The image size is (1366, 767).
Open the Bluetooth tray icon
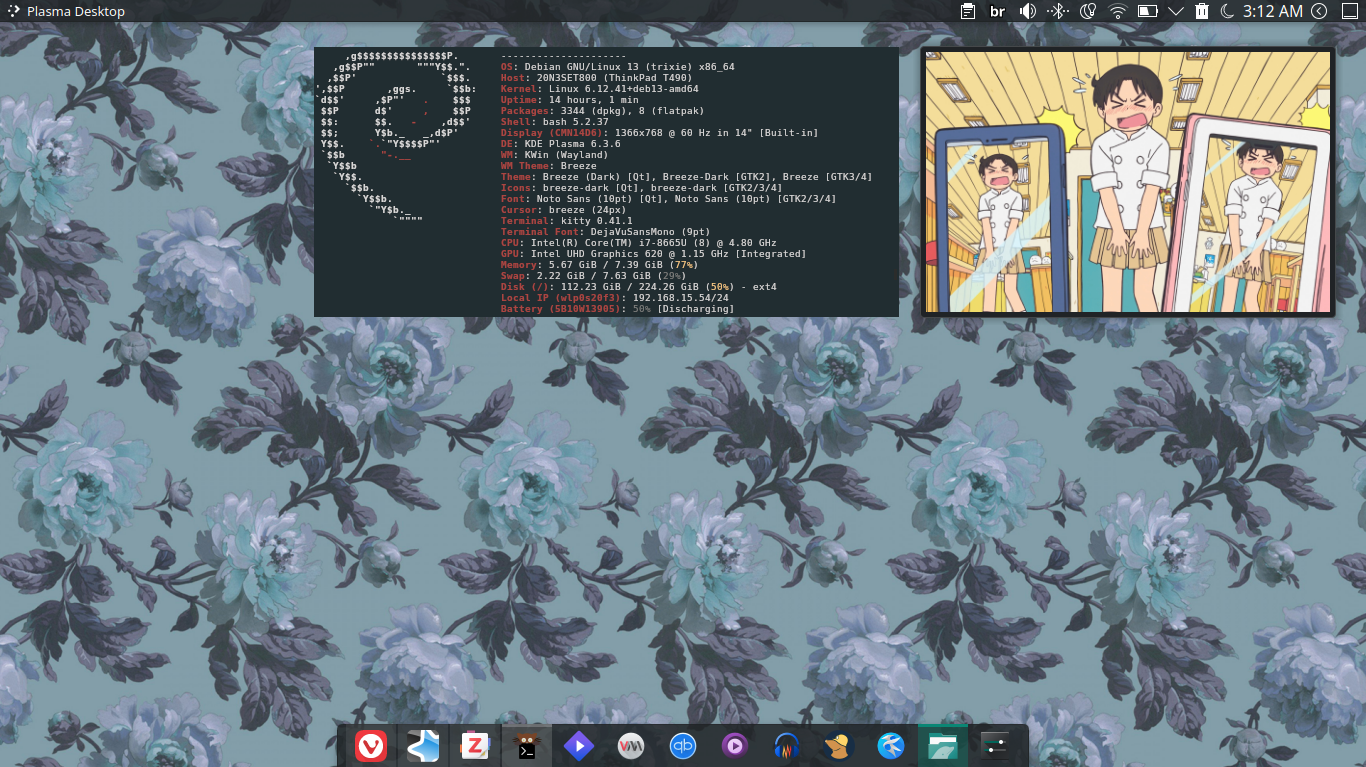tap(1057, 11)
